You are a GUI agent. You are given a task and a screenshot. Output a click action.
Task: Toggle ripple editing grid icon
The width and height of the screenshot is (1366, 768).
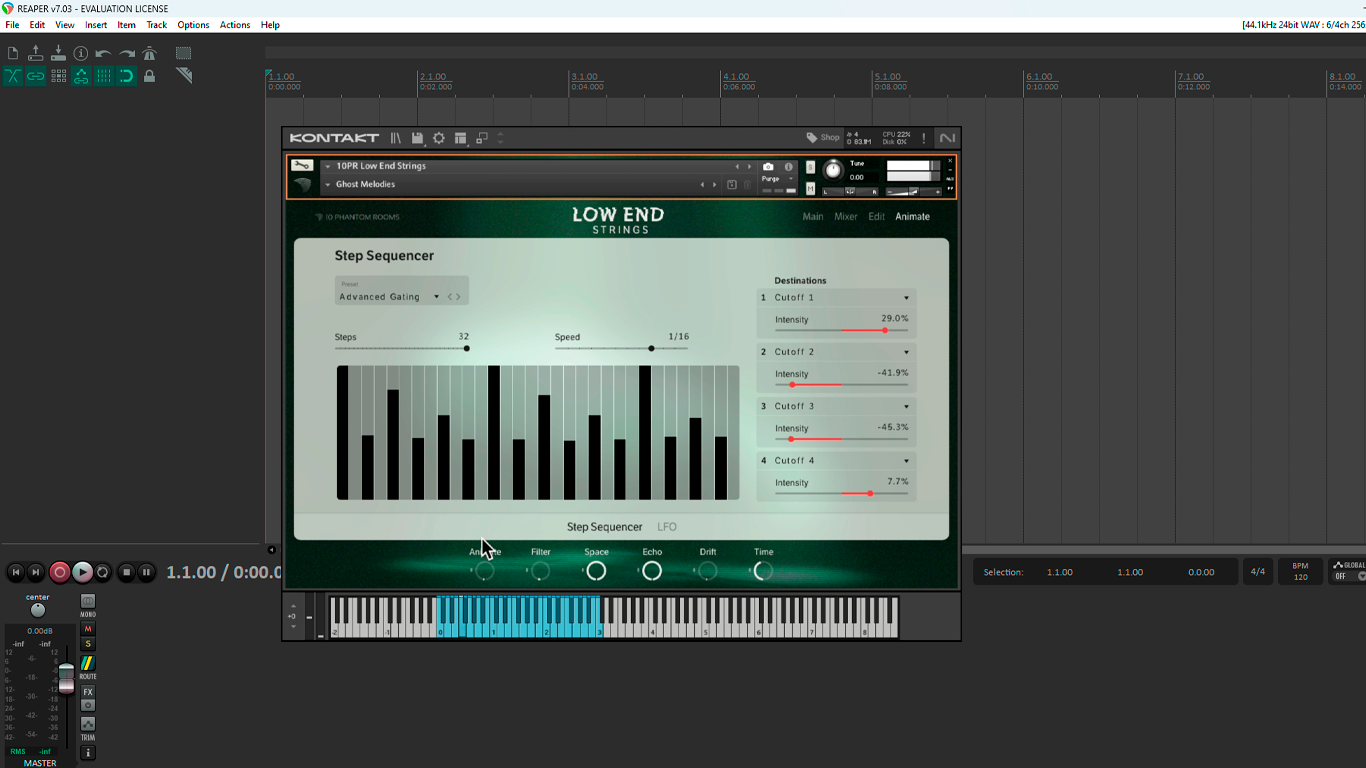coord(58,76)
